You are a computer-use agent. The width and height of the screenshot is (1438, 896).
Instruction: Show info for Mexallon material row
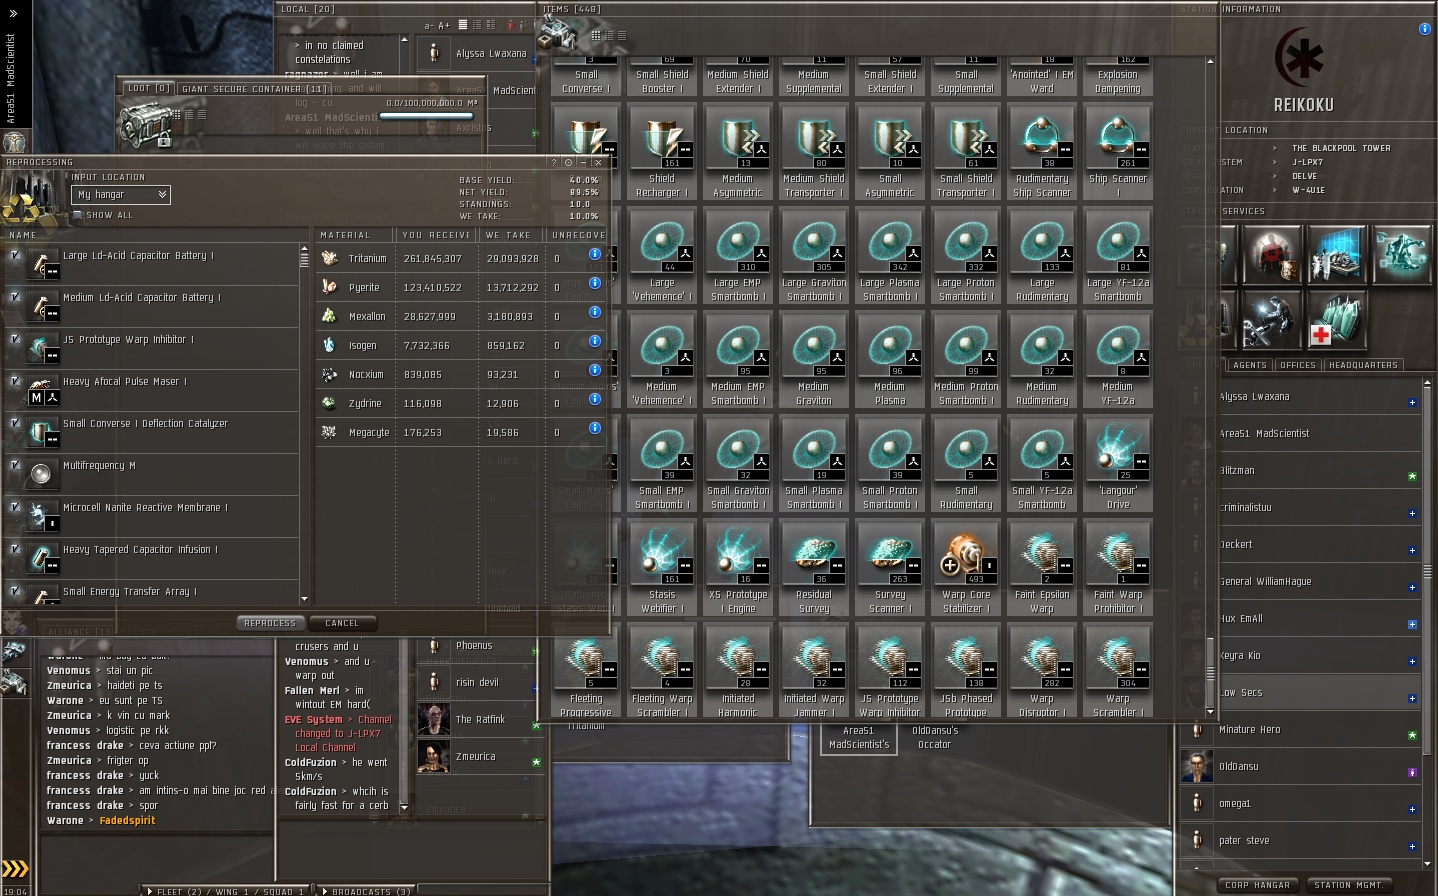tap(595, 312)
